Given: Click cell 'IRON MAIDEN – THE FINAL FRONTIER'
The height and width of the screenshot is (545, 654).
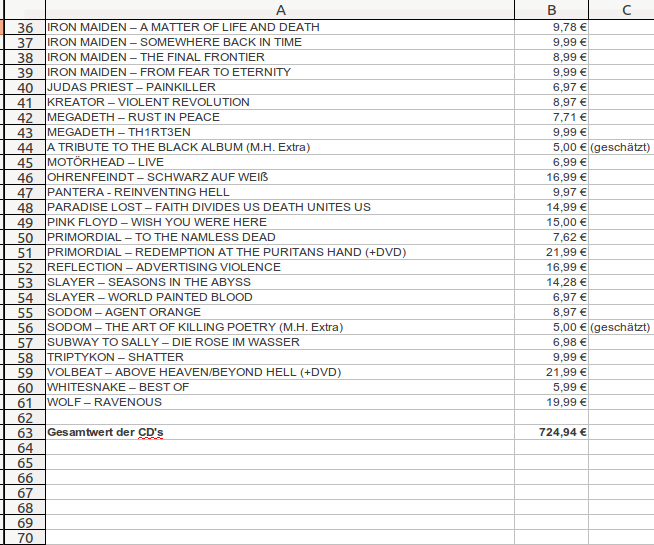Looking at the screenshot, I should click(280, 58).
